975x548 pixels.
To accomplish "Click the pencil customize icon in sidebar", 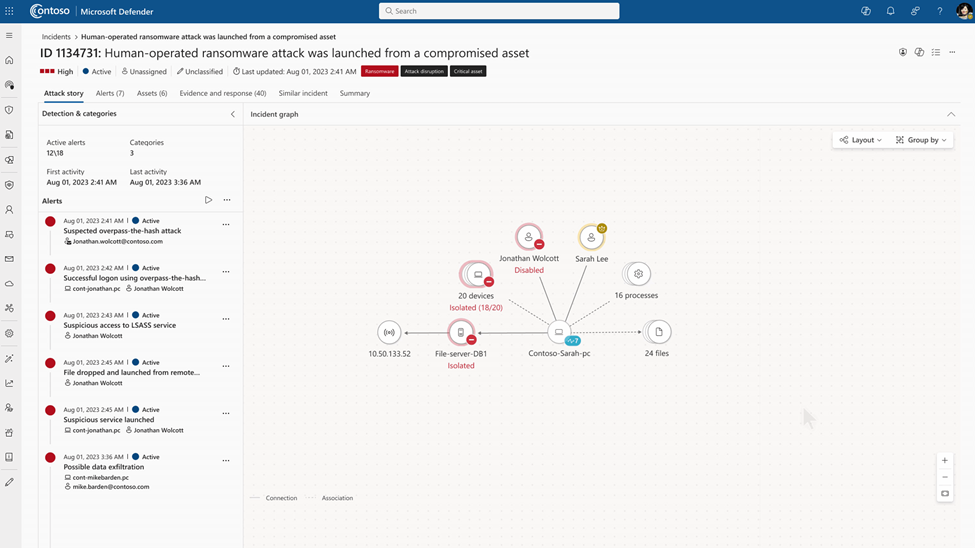I will (x=9, y=482).
